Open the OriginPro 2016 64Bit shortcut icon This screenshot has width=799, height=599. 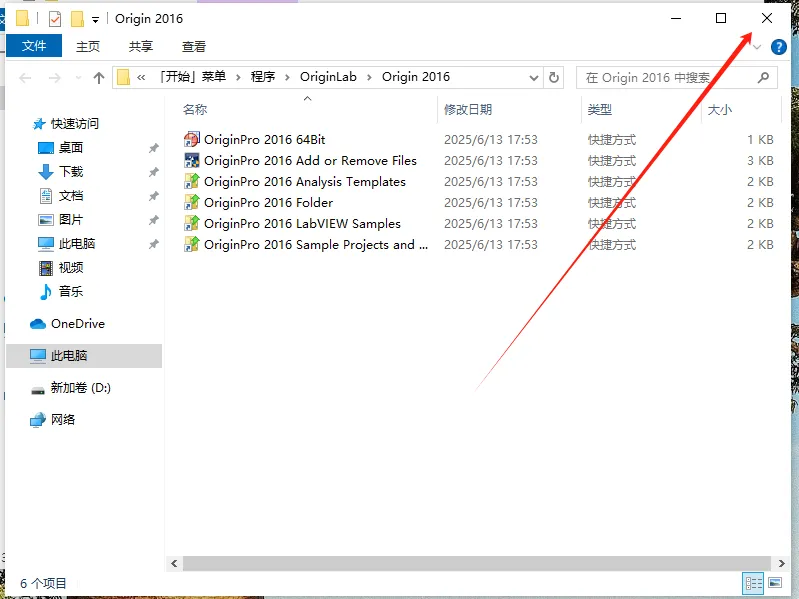click(192, 139)
